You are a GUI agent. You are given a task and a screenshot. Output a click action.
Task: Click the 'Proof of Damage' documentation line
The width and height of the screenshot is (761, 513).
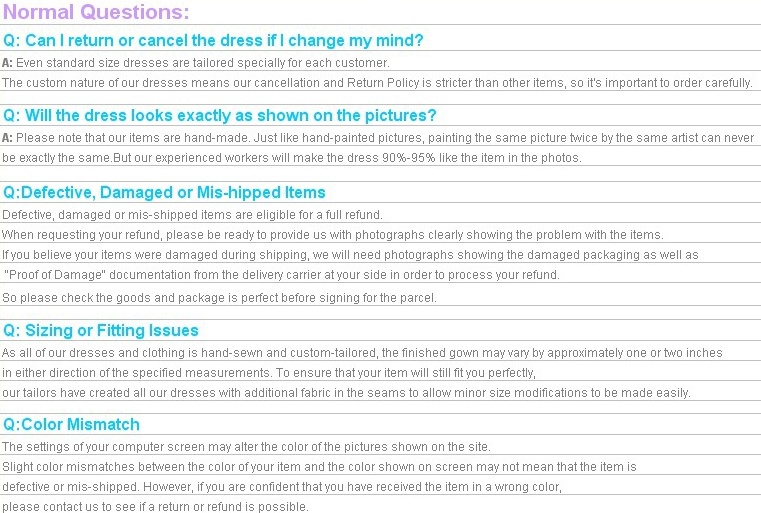coord(281,275)
